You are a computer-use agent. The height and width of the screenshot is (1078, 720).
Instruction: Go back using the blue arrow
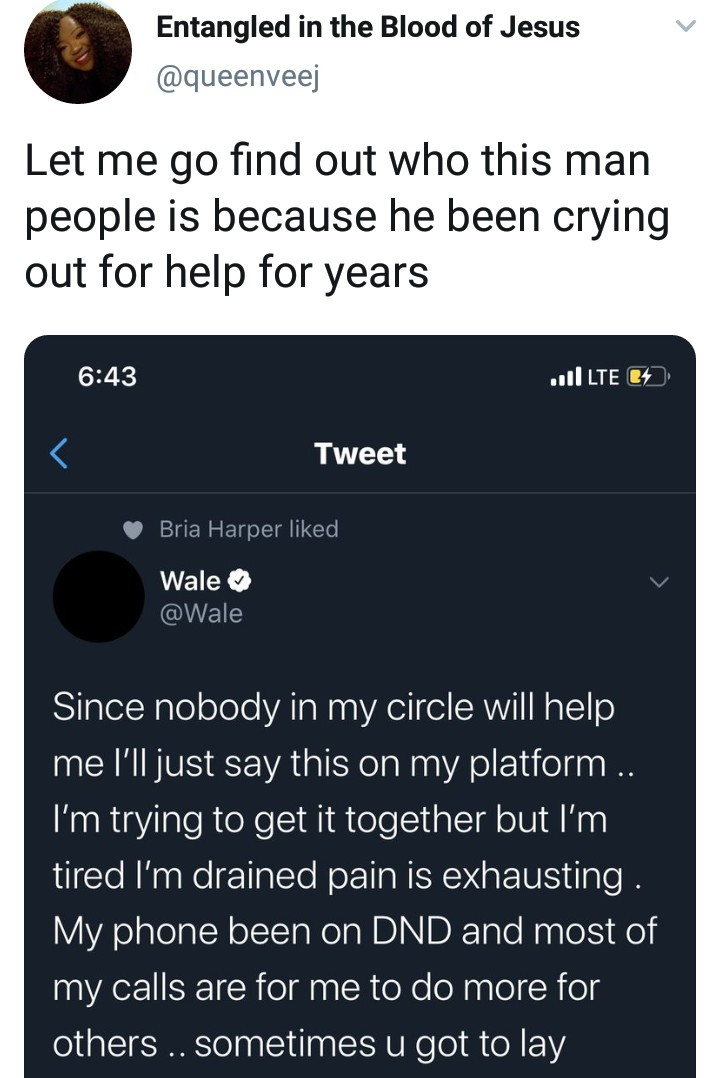[59, 454]
